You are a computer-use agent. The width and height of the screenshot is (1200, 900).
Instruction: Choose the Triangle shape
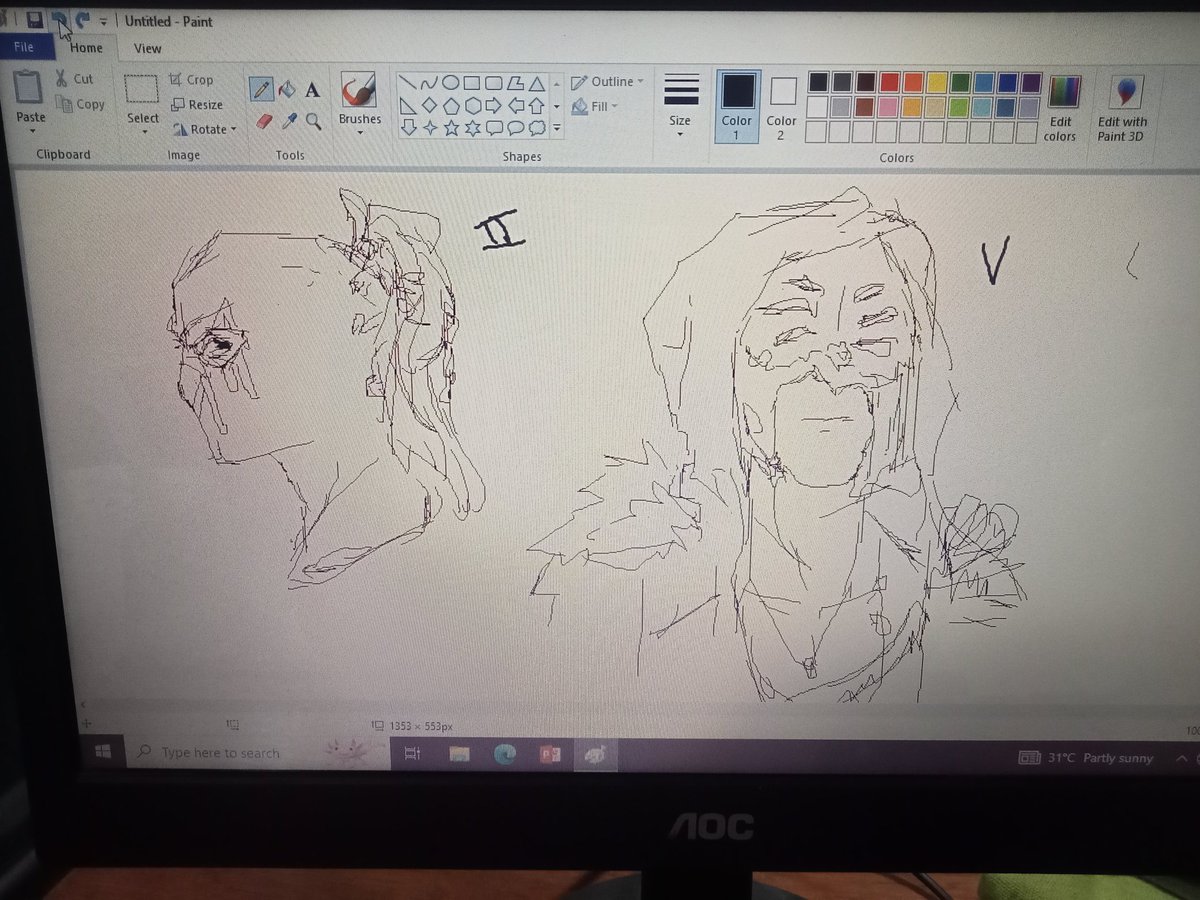coord(537,83)
